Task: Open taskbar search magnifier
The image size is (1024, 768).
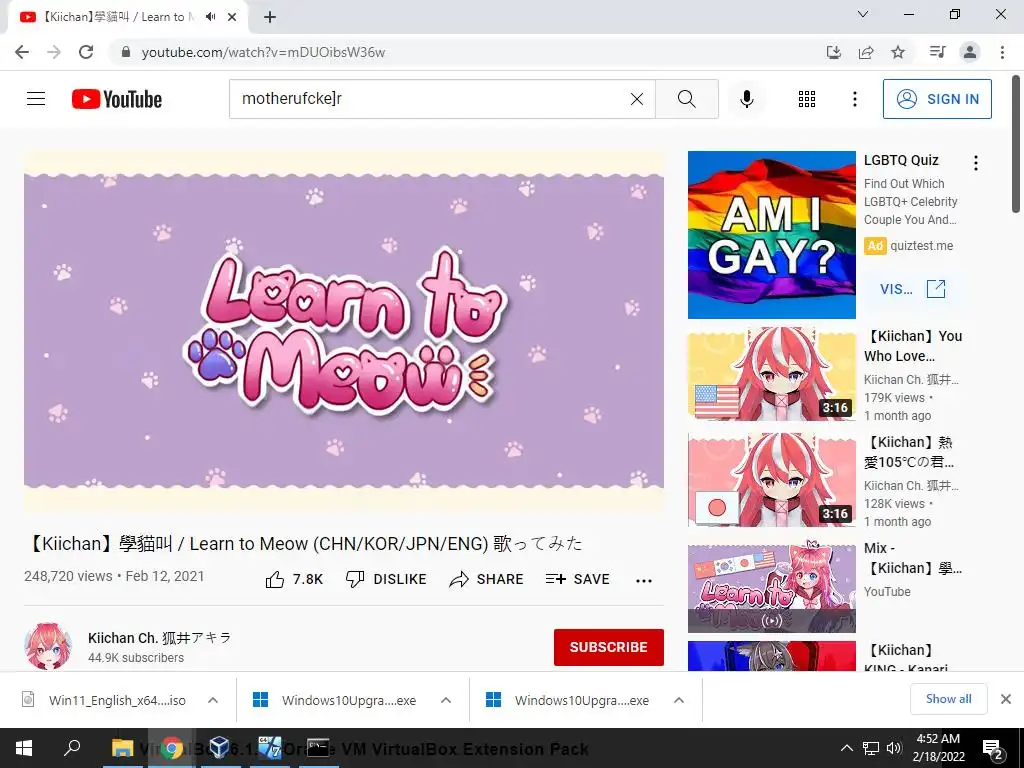Action: pyautogui.click(x=72, y=748)
